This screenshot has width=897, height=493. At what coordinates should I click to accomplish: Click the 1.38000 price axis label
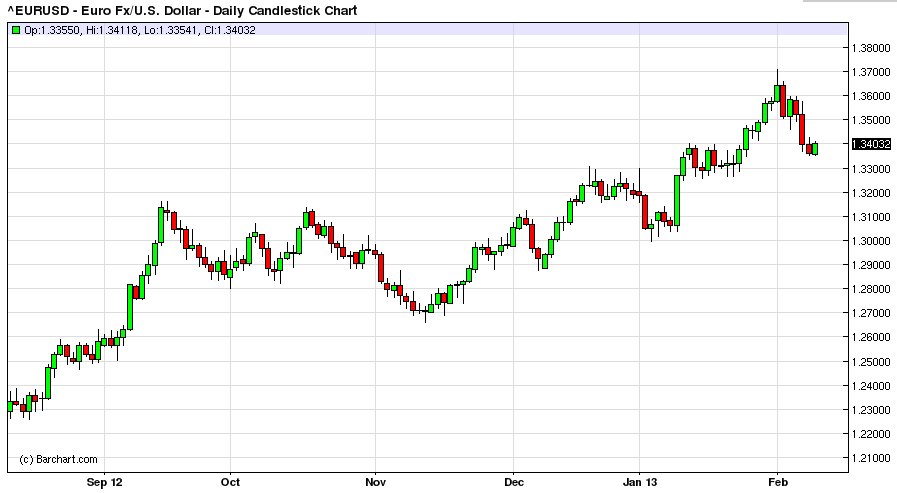871,48
